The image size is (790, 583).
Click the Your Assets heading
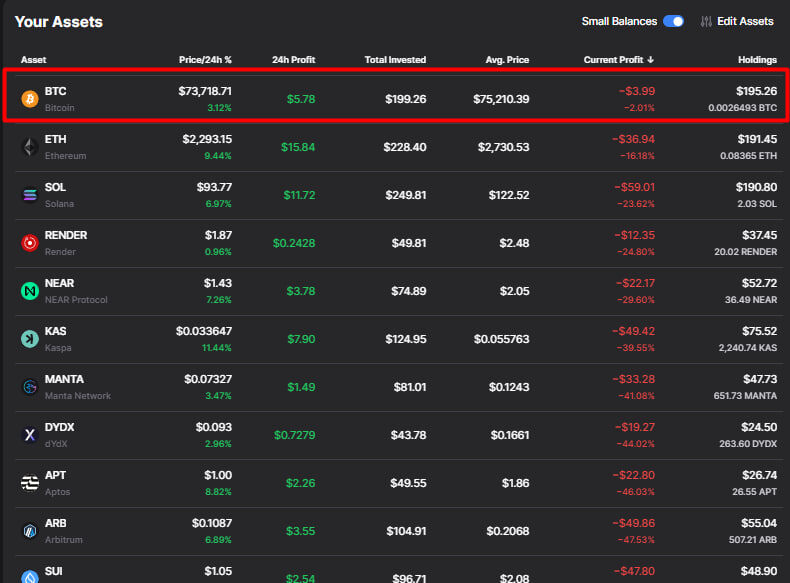[58, 22]
